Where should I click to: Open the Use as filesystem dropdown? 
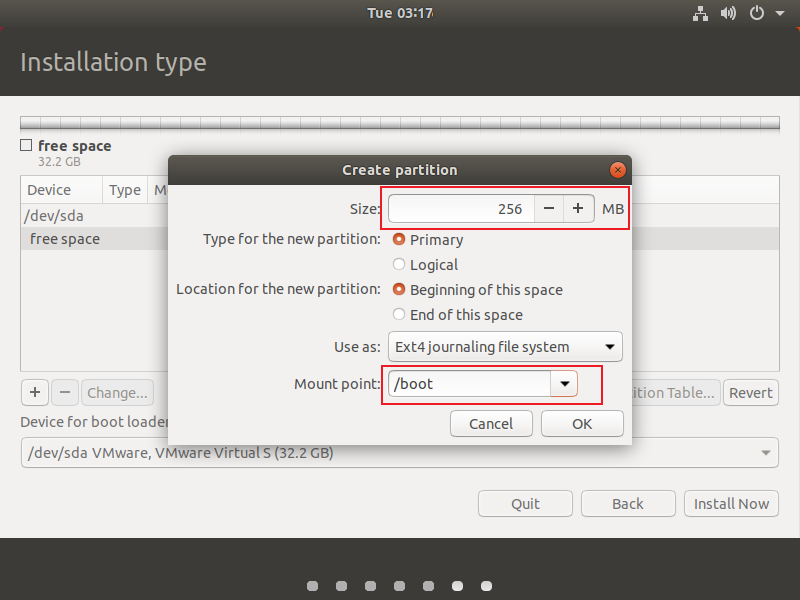click(505, 347)
